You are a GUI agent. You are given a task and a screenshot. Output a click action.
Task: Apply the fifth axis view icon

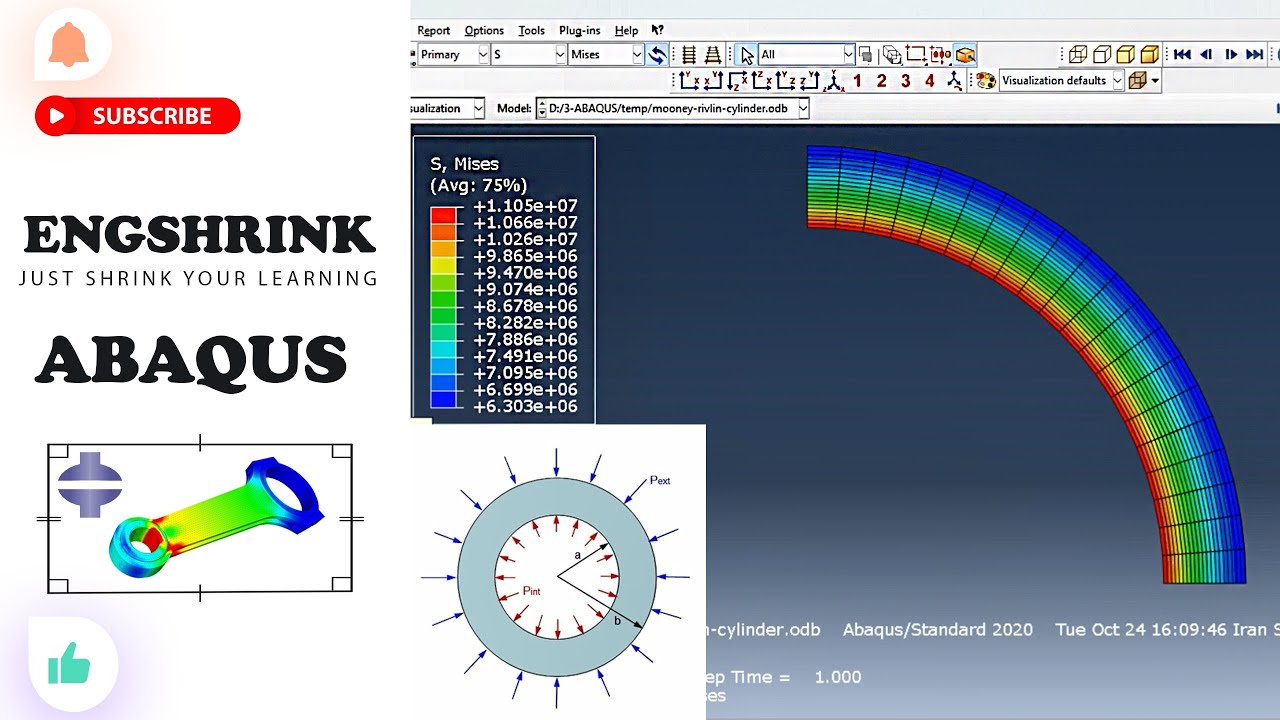tap(786, 80)
